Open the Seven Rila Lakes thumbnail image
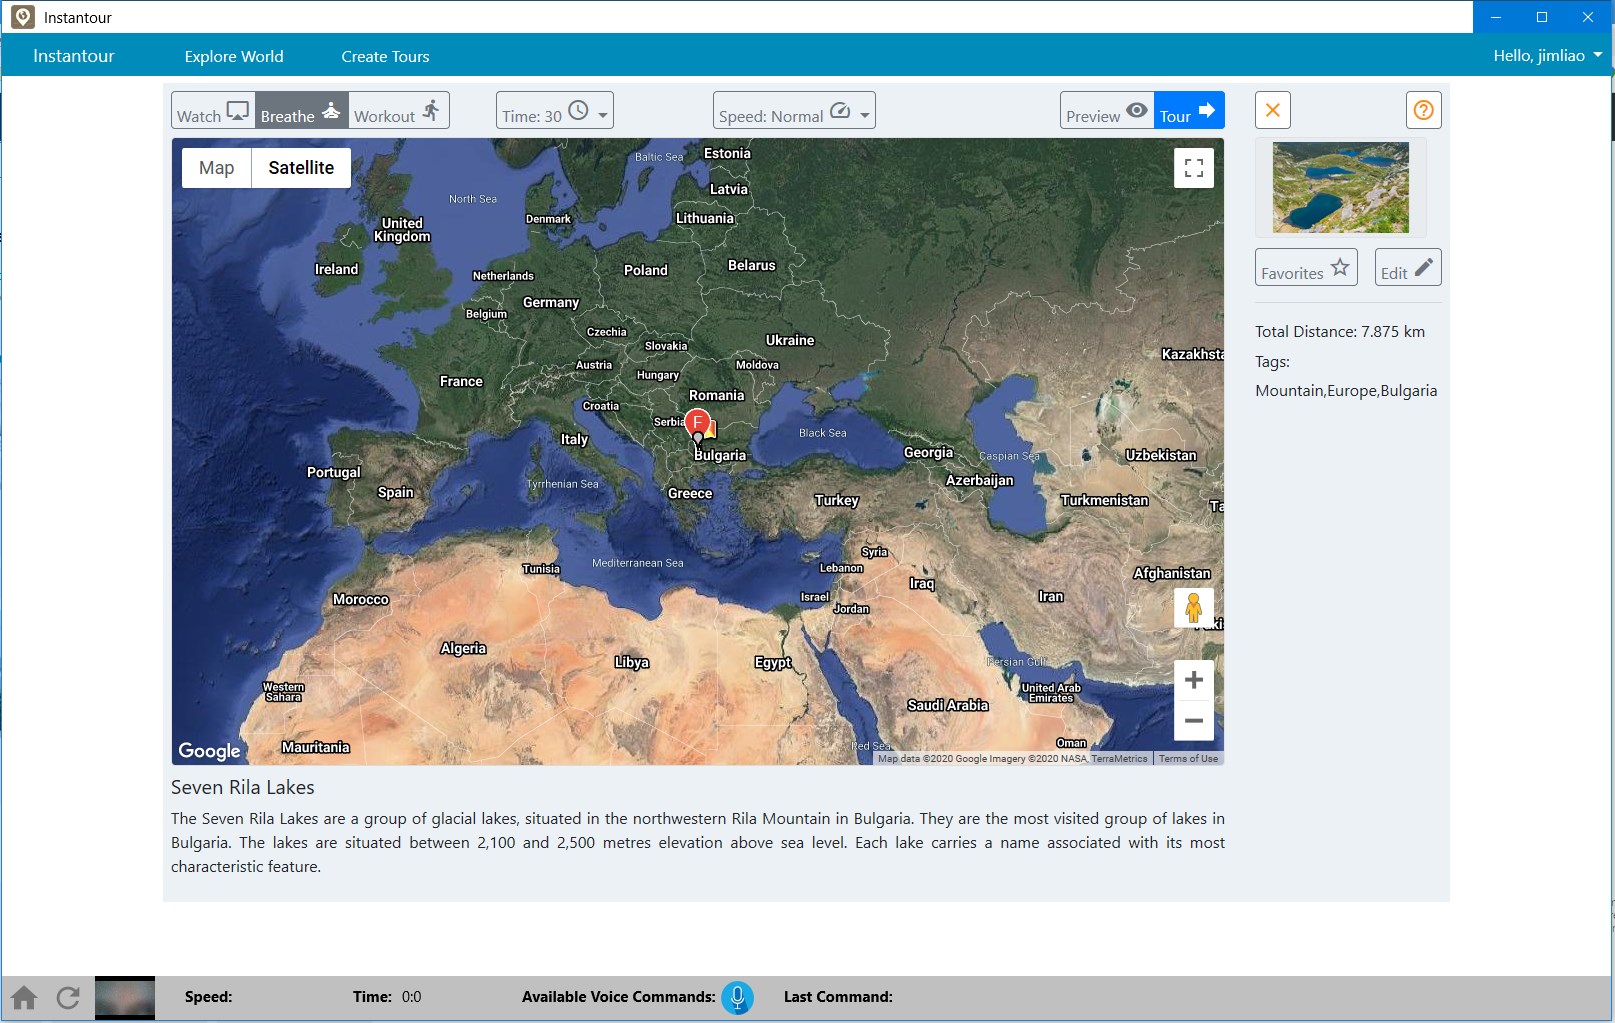This screenshot has width=1615, height=1023. click(x=1340, y=187)
